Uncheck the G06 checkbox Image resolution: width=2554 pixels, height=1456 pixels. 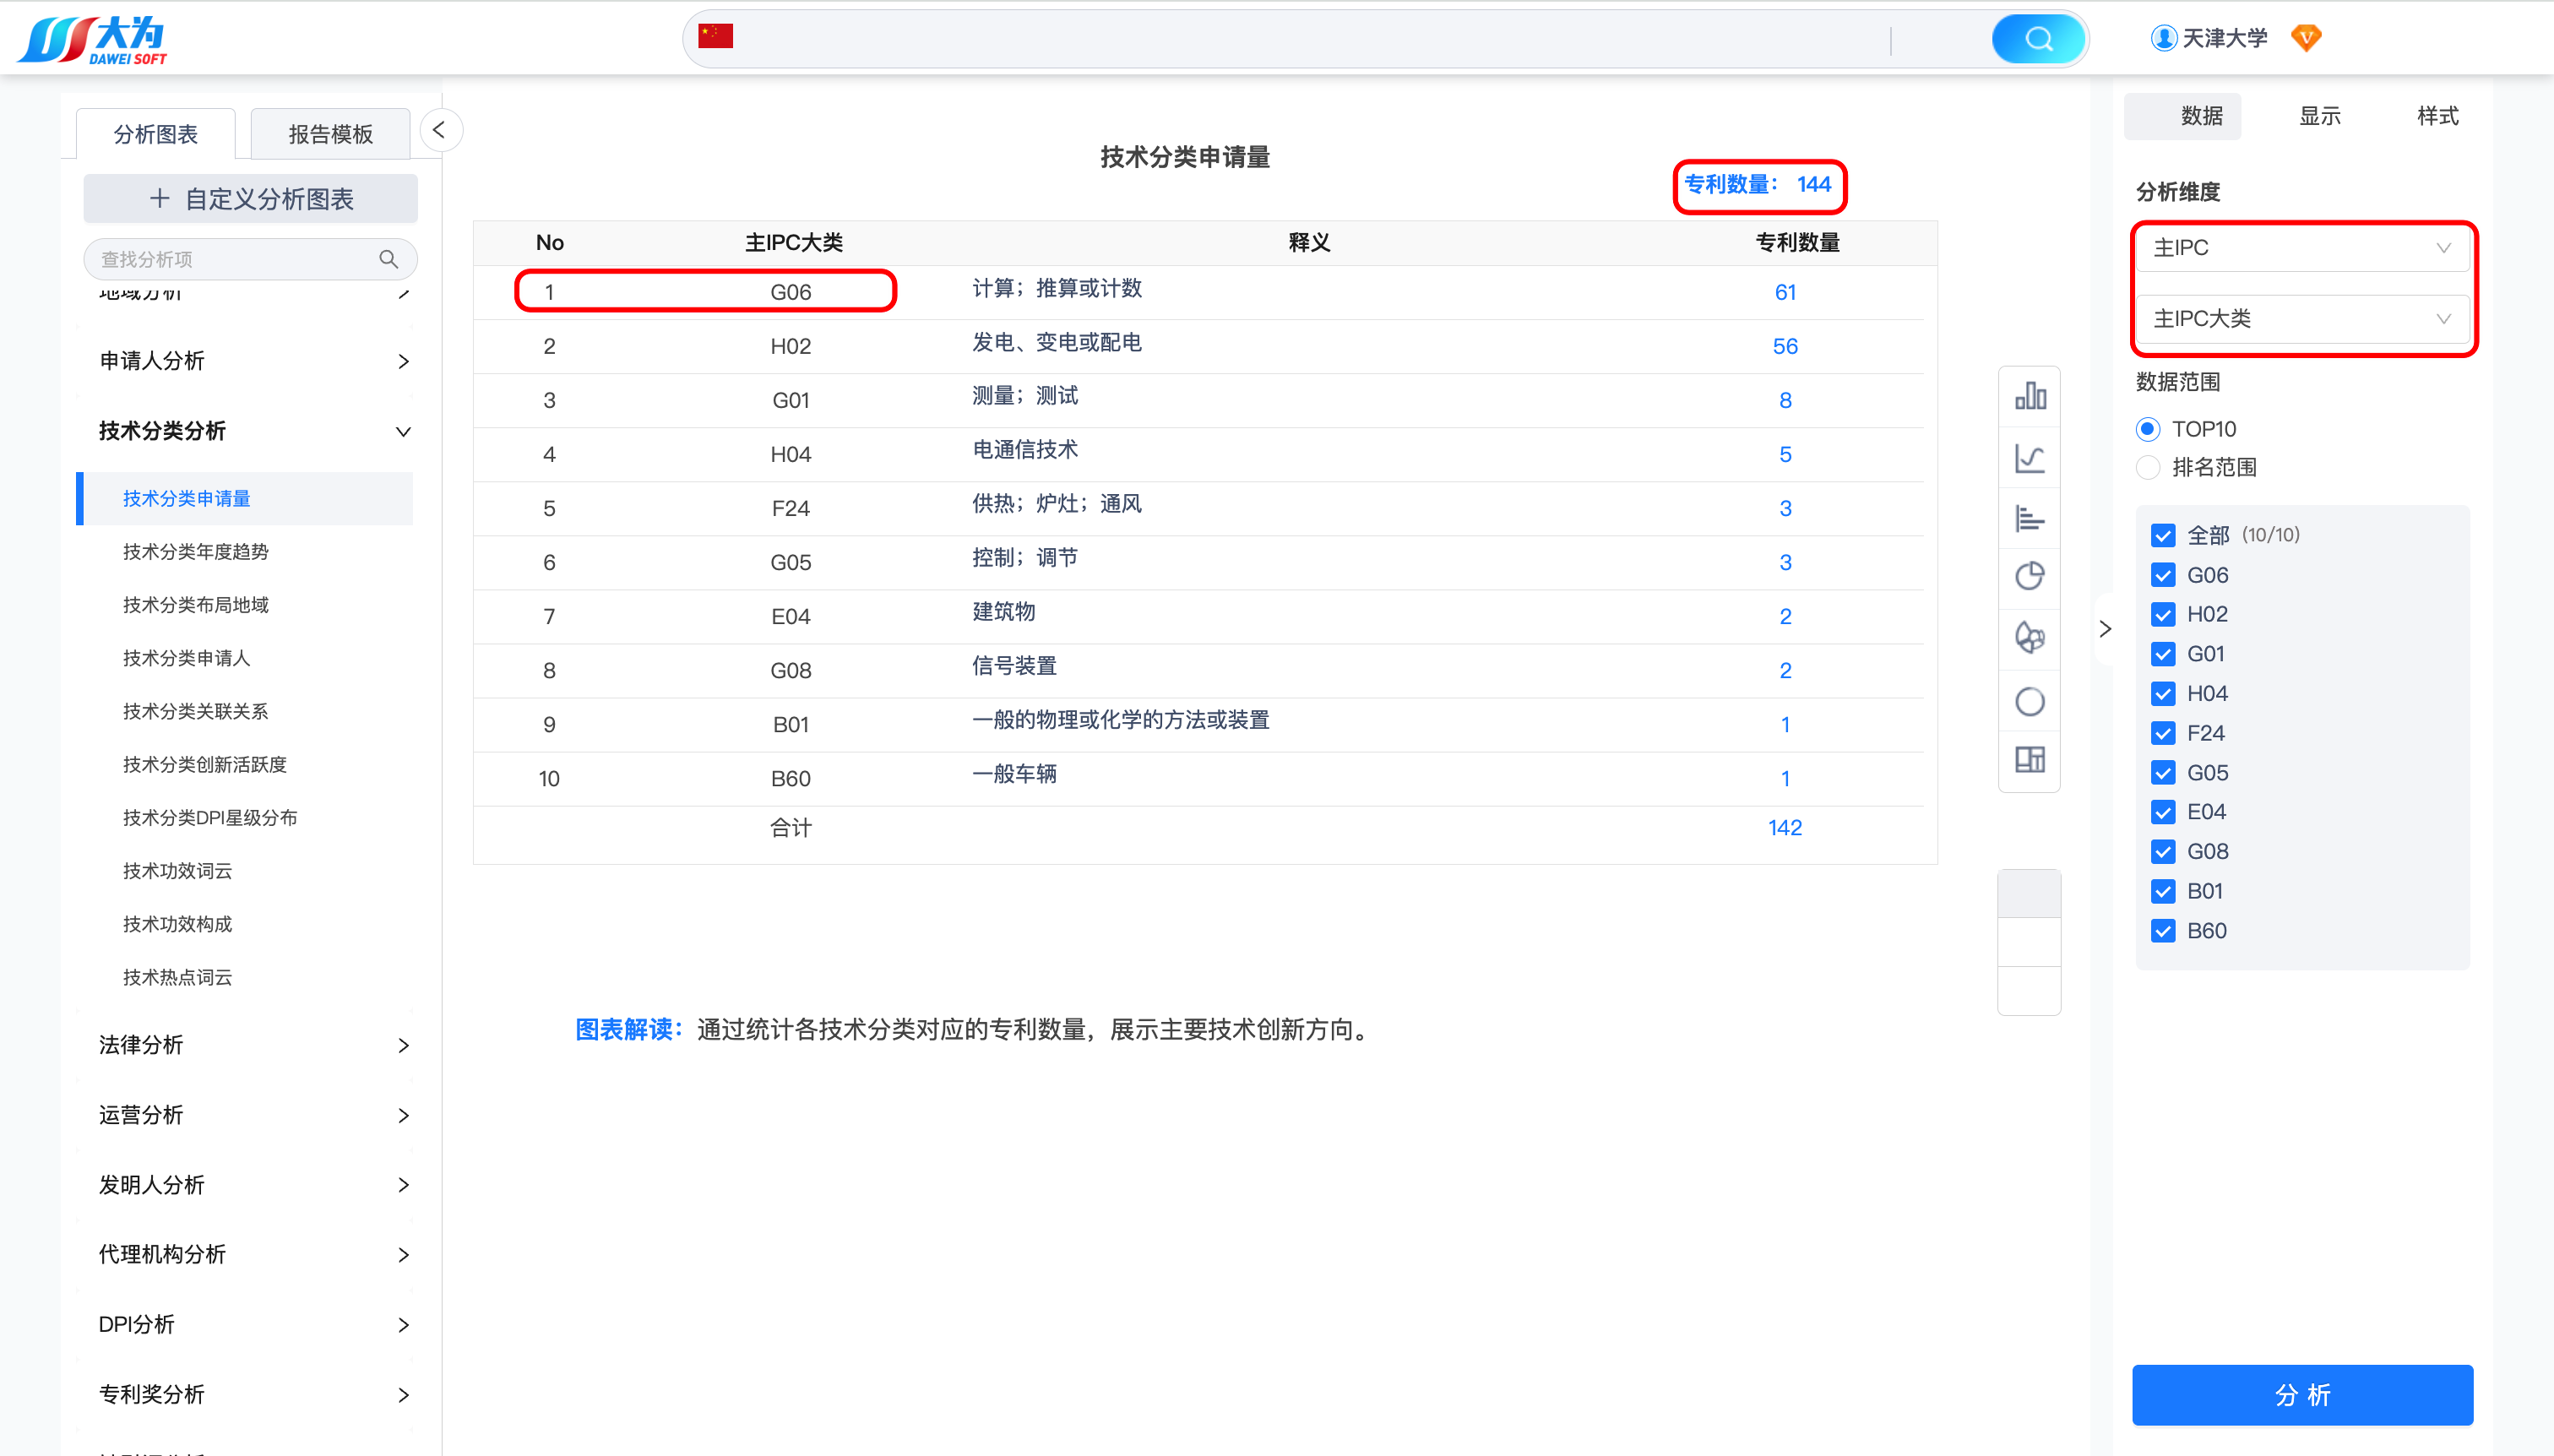click(x=2163, y=575)
